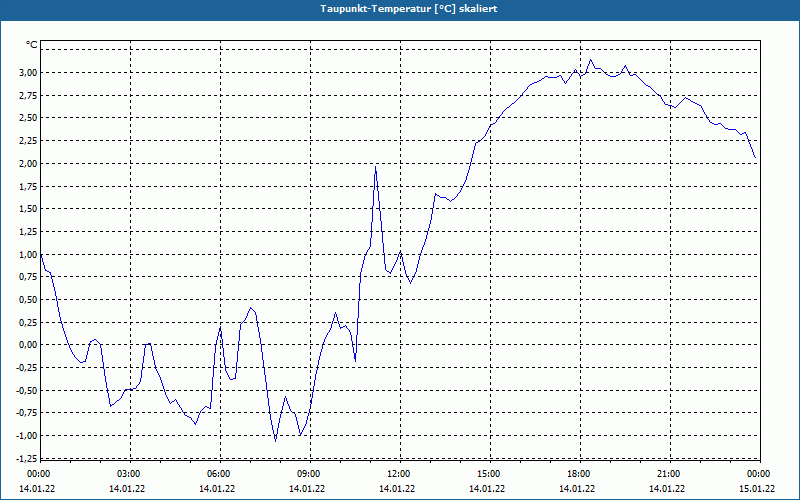Viewport: 800px width, 500px height.
Task: Select the '15:00' x-axis time label
Action: click(488, 474)
